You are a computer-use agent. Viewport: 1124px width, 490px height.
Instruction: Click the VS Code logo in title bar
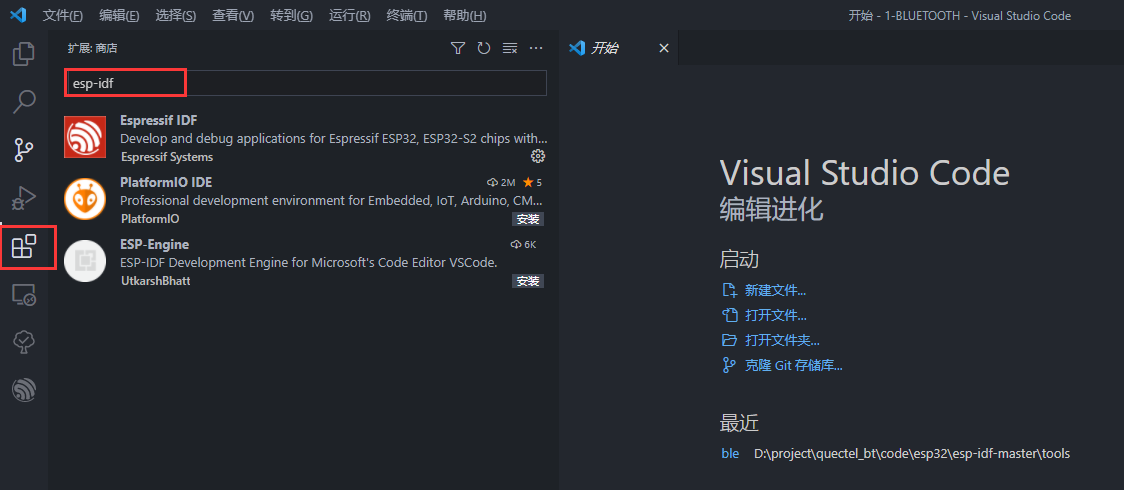(x=19, y=15)
